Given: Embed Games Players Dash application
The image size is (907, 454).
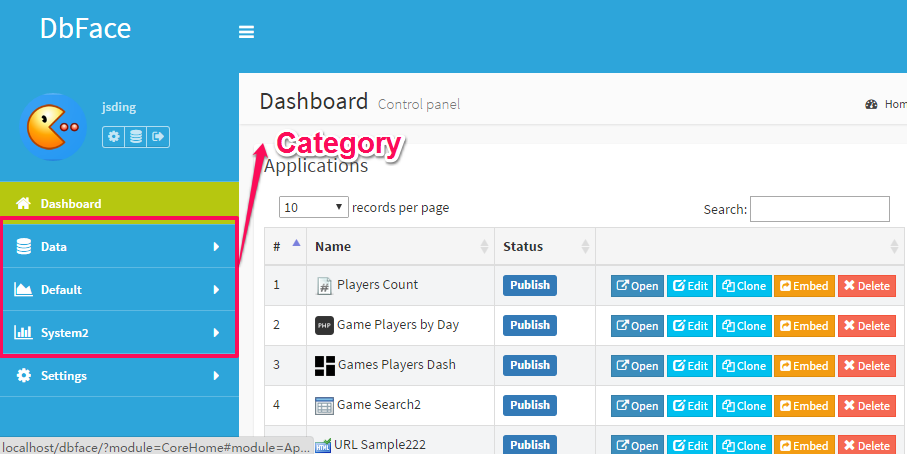Looking at the screenshot, I should click(x=805, y=366).
